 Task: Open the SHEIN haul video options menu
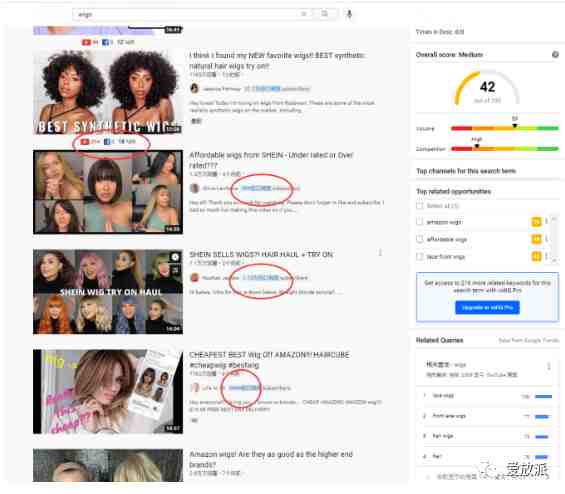(380, 253)
